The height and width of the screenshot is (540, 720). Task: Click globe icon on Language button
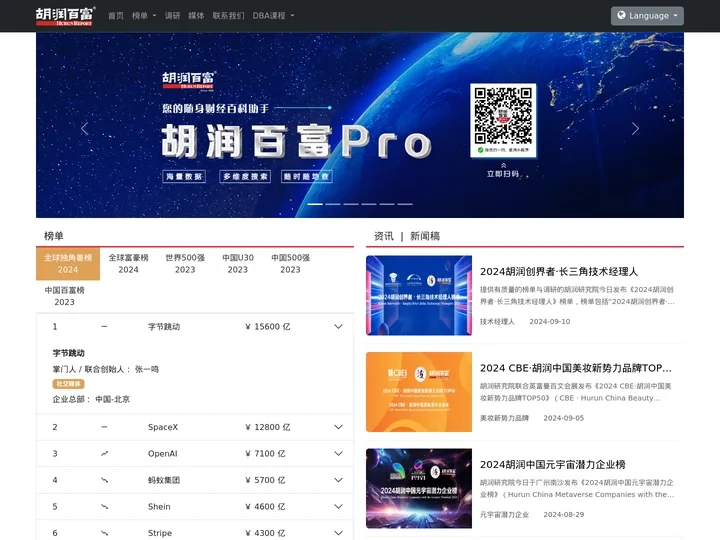621,15
